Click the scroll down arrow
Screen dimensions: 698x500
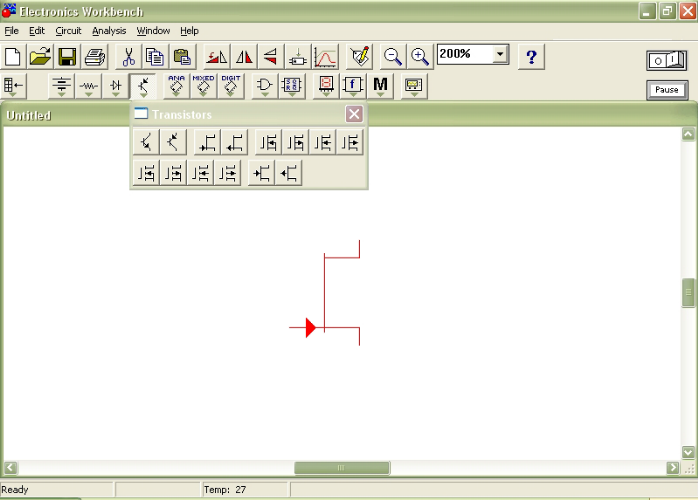coord(688,452)
